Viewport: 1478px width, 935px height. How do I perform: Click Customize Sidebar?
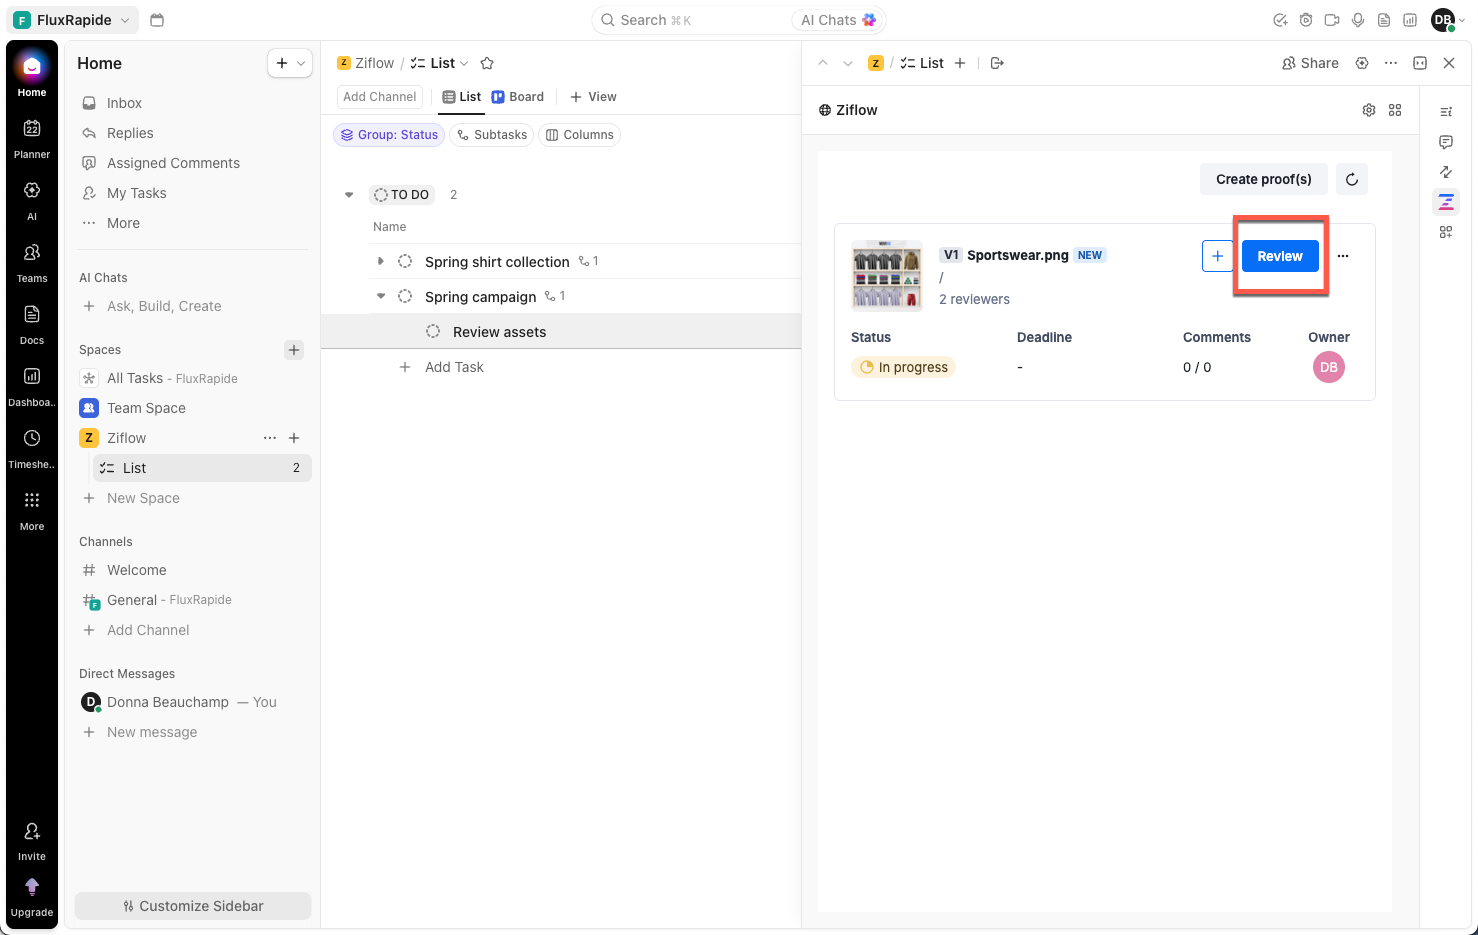(x=193, y=906)
